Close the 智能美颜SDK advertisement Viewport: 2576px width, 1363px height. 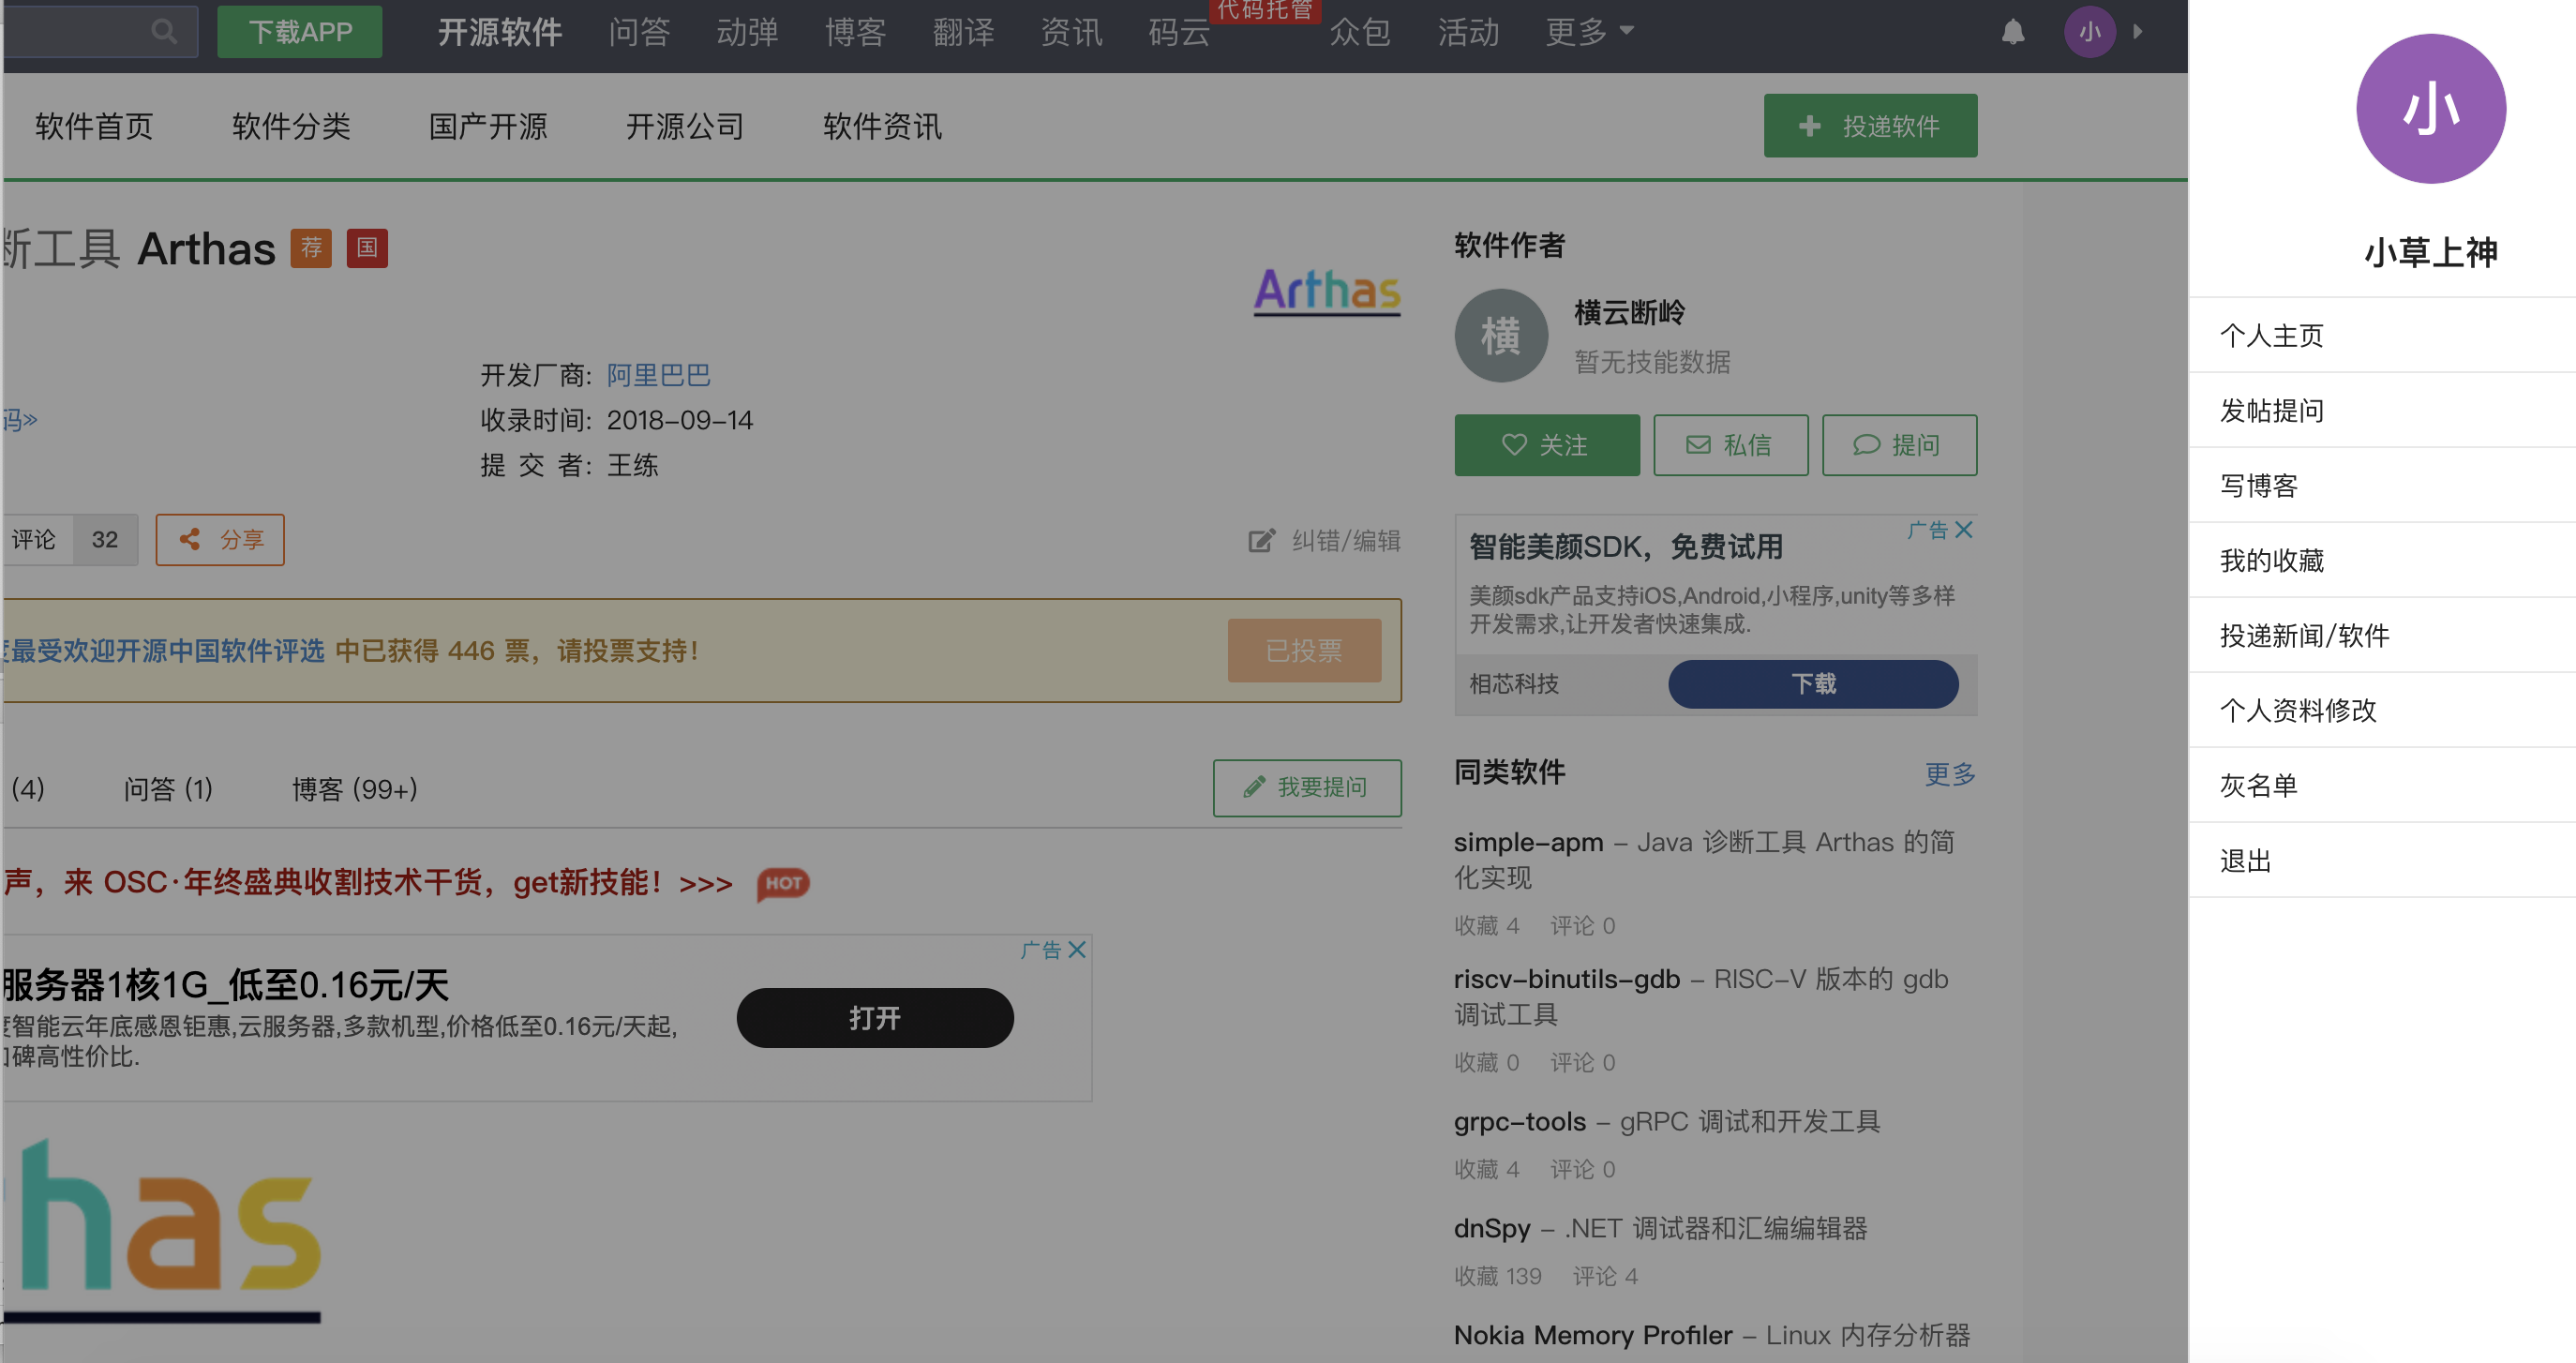tap(1963, 529)
